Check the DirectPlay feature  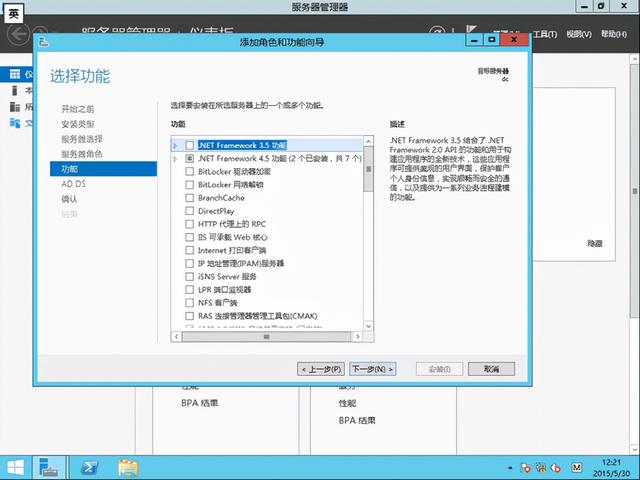pyautogui.click(x=189, y=211)
